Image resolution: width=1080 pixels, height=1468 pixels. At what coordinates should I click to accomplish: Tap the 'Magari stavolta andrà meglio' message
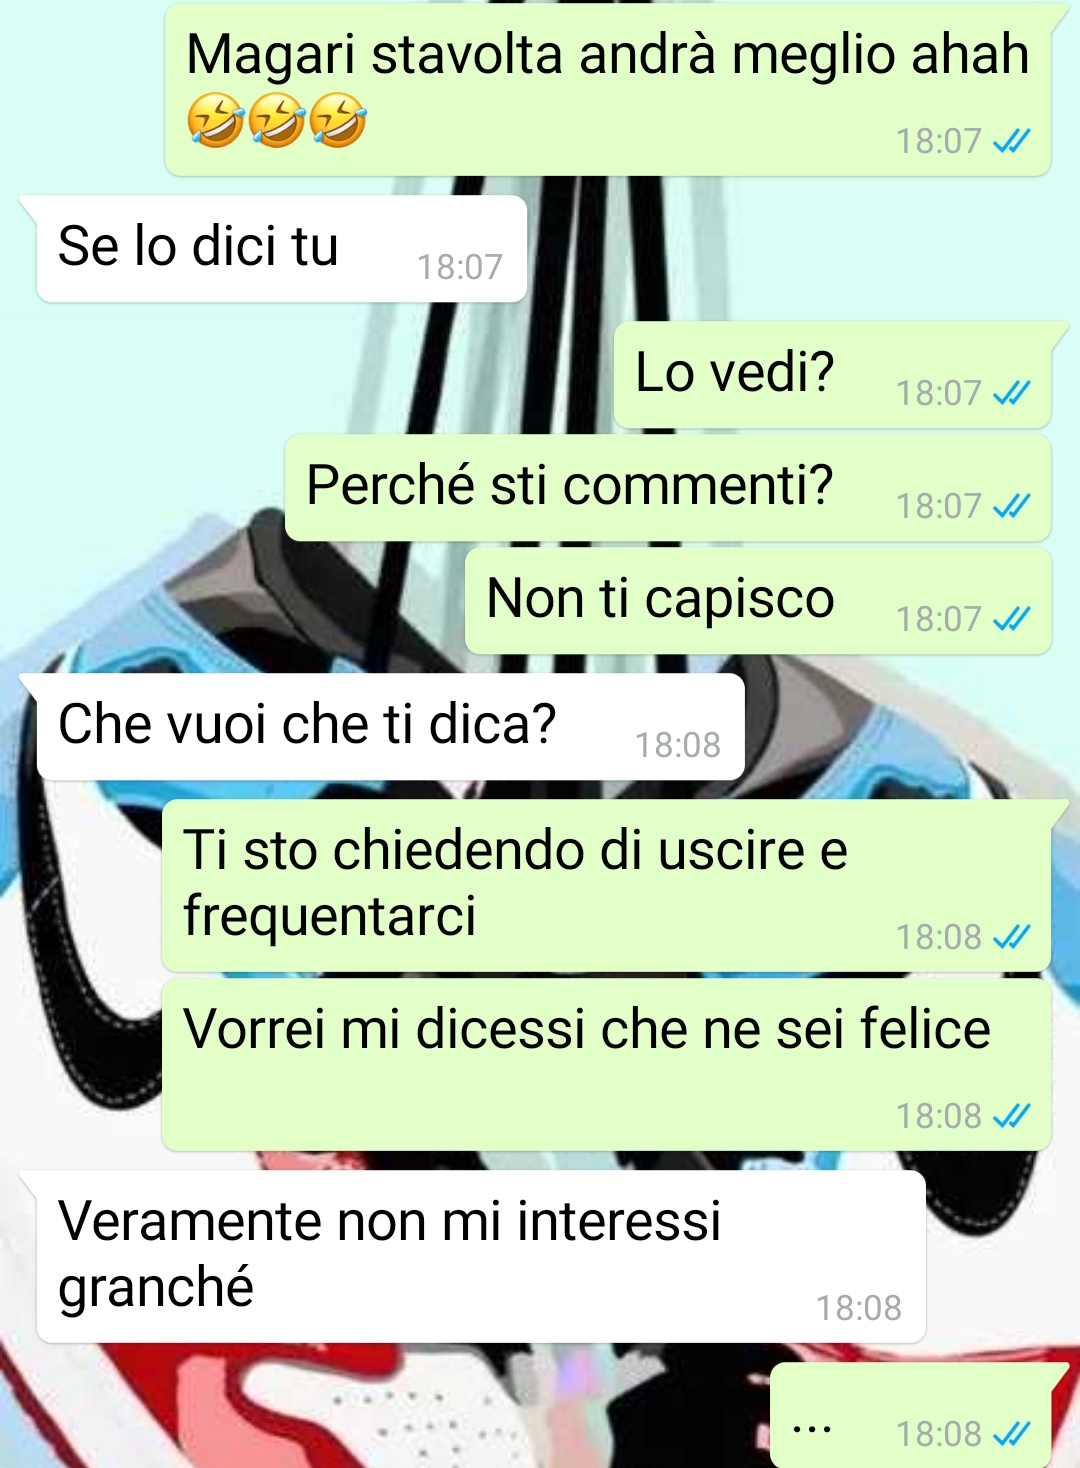607,90
